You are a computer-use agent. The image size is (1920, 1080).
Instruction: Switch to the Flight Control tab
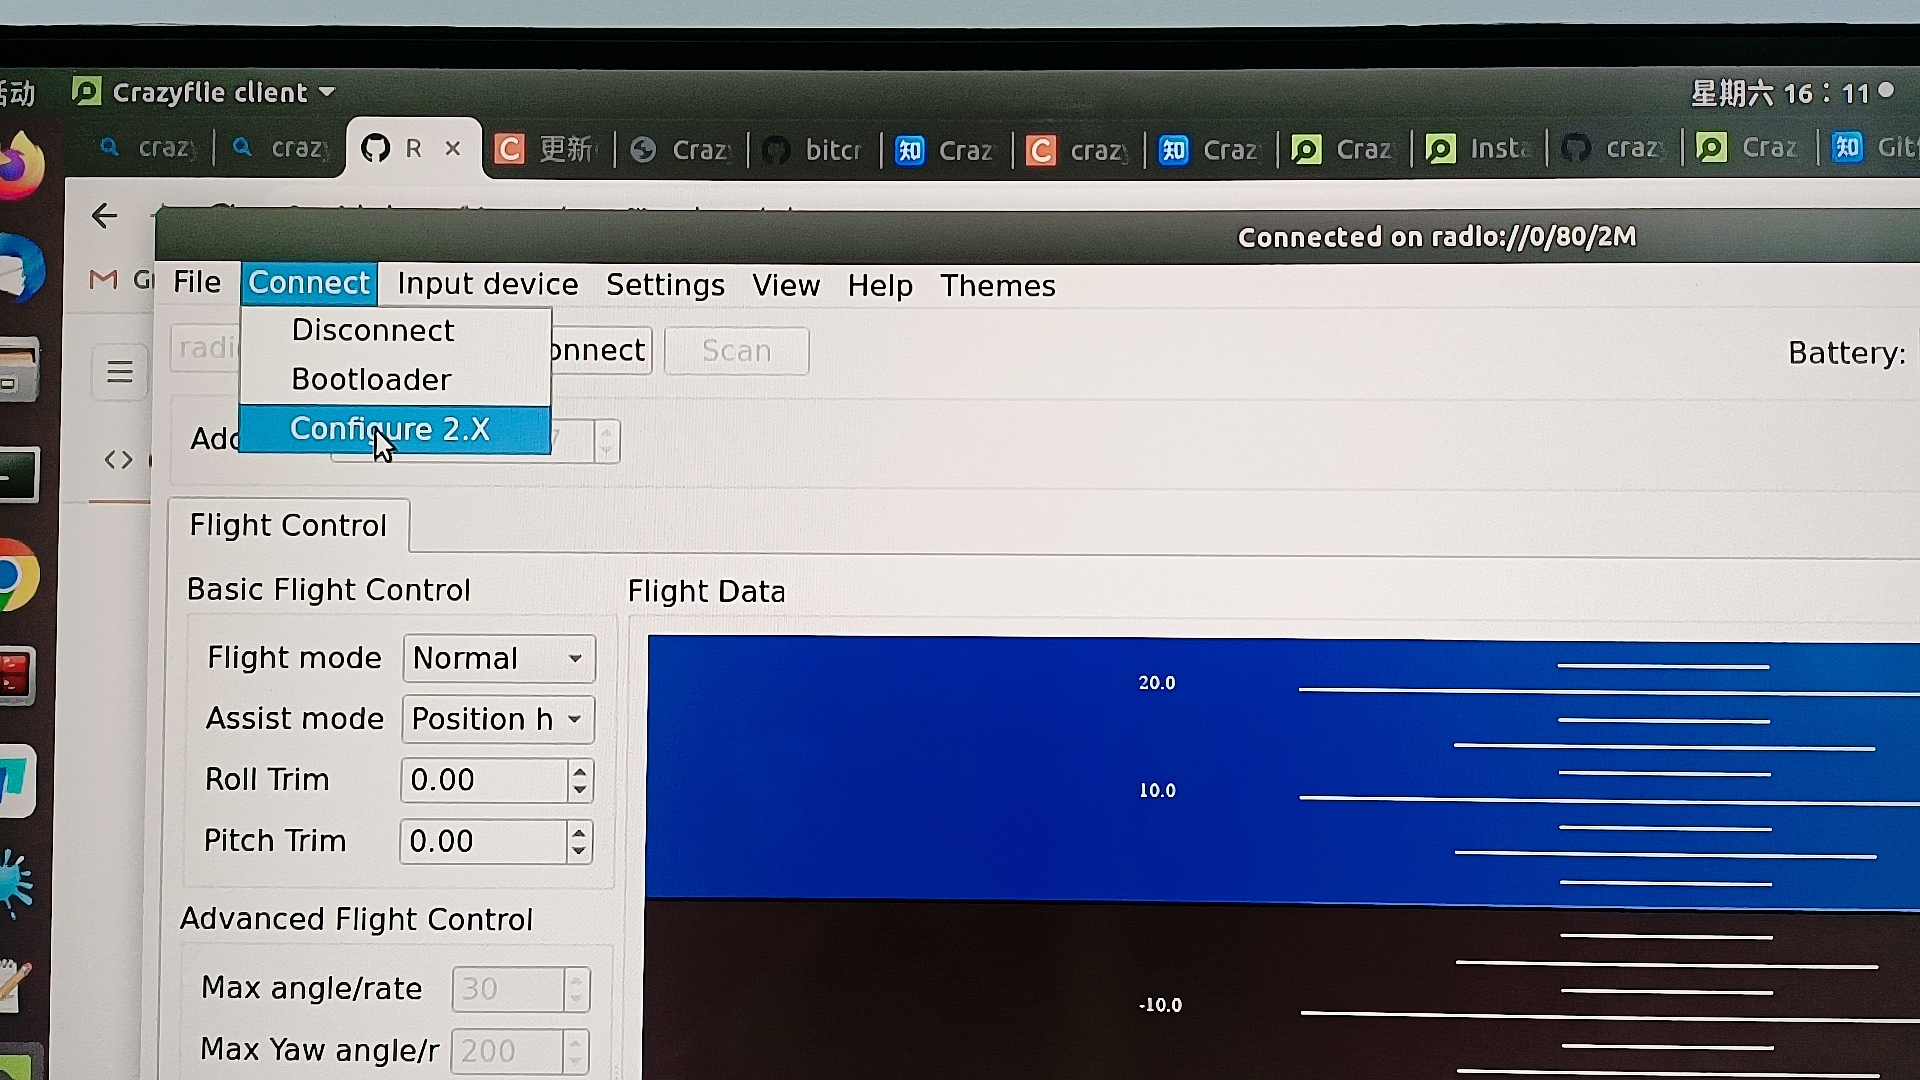288,524
